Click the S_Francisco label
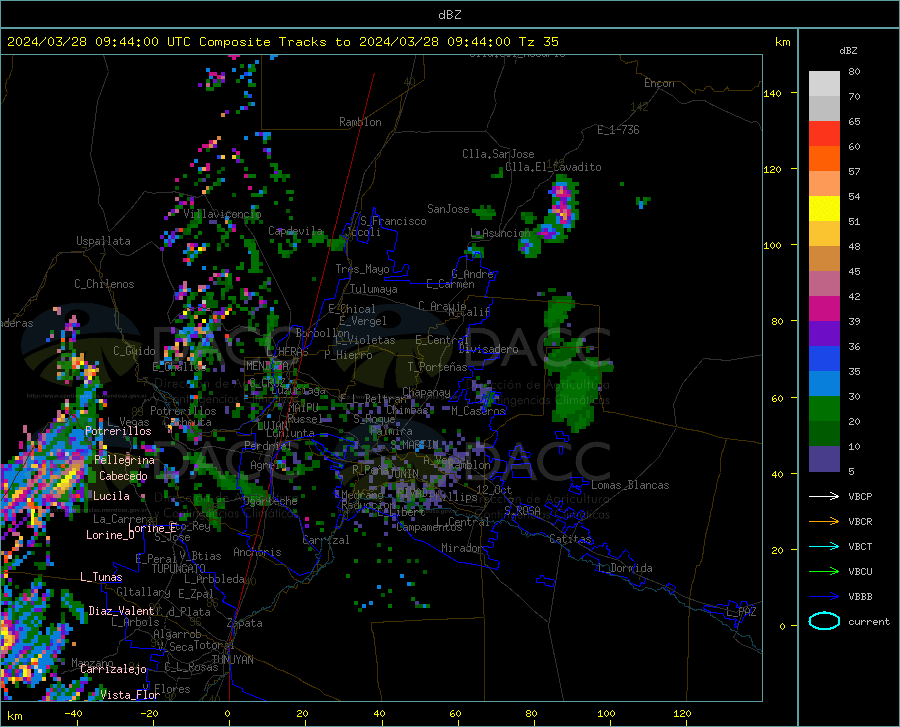900x727 pixels. tap(393, 221)
